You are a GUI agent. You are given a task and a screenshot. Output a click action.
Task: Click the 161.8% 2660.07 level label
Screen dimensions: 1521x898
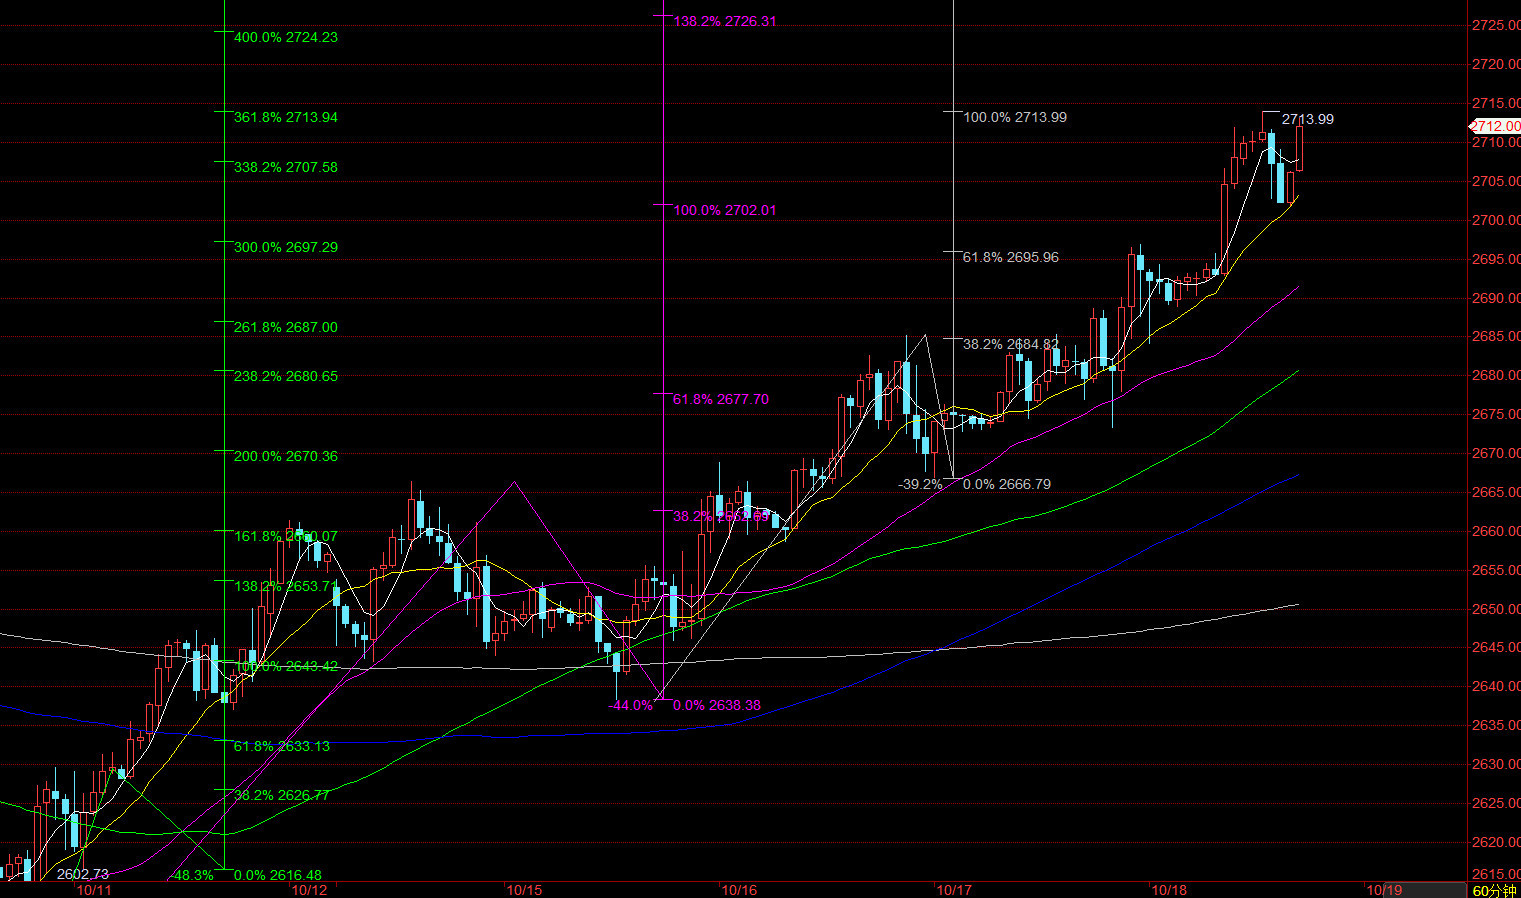286,536
